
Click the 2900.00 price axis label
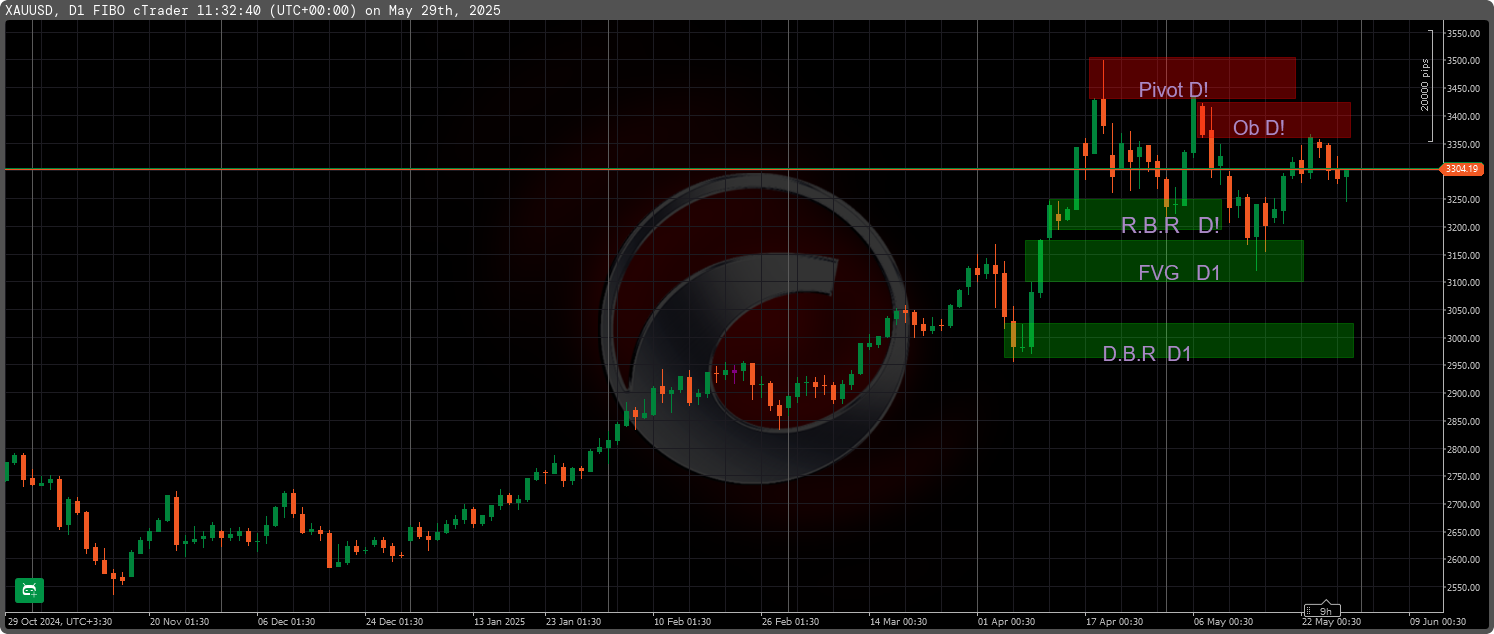point(1462,394)
